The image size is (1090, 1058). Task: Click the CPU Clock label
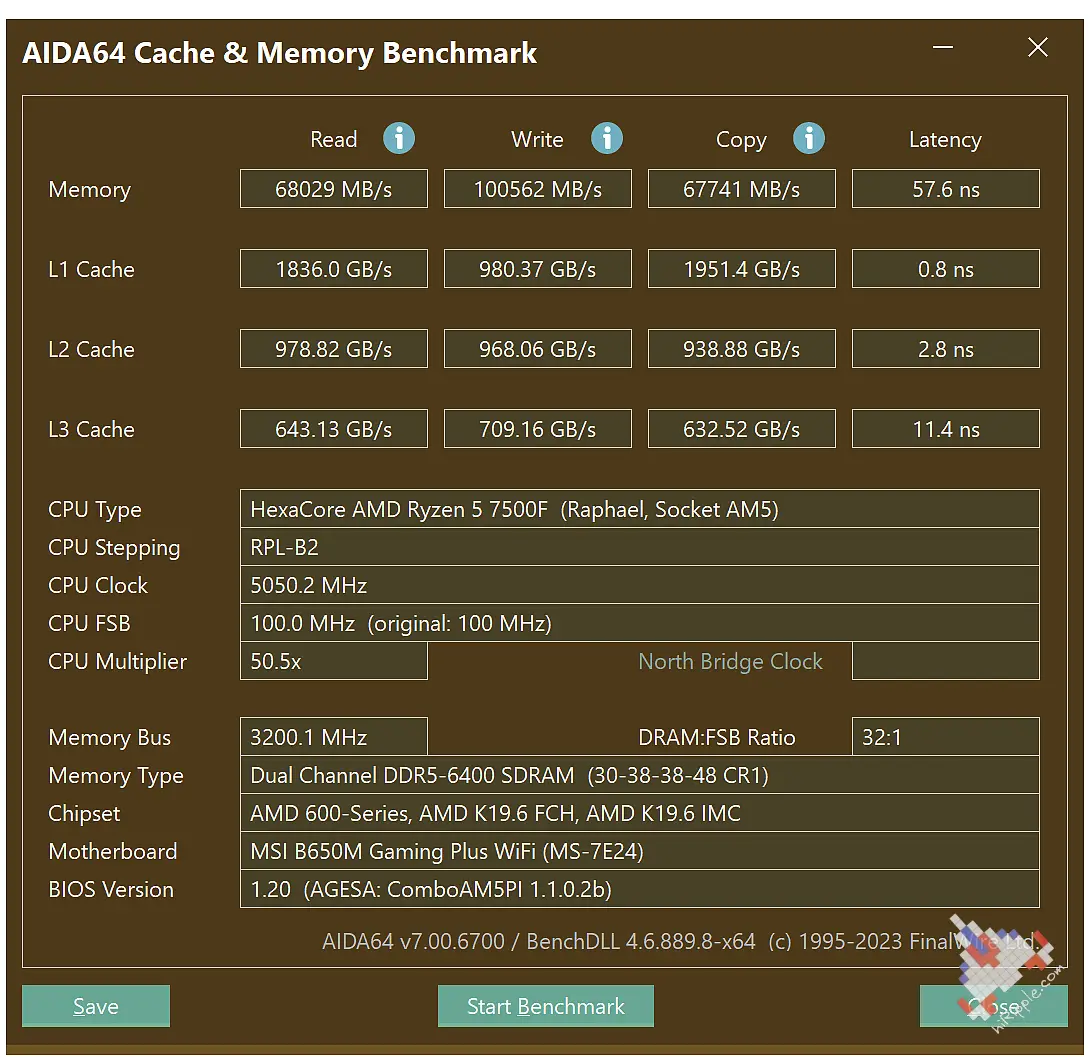[98, 585]
